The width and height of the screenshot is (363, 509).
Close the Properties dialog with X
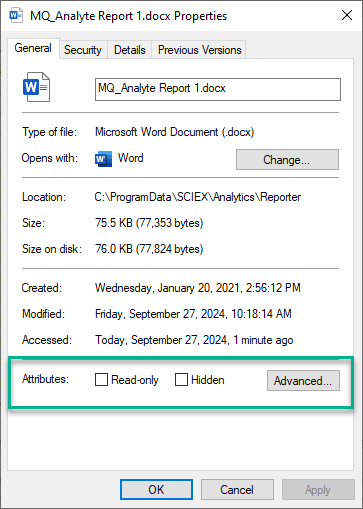347,15
